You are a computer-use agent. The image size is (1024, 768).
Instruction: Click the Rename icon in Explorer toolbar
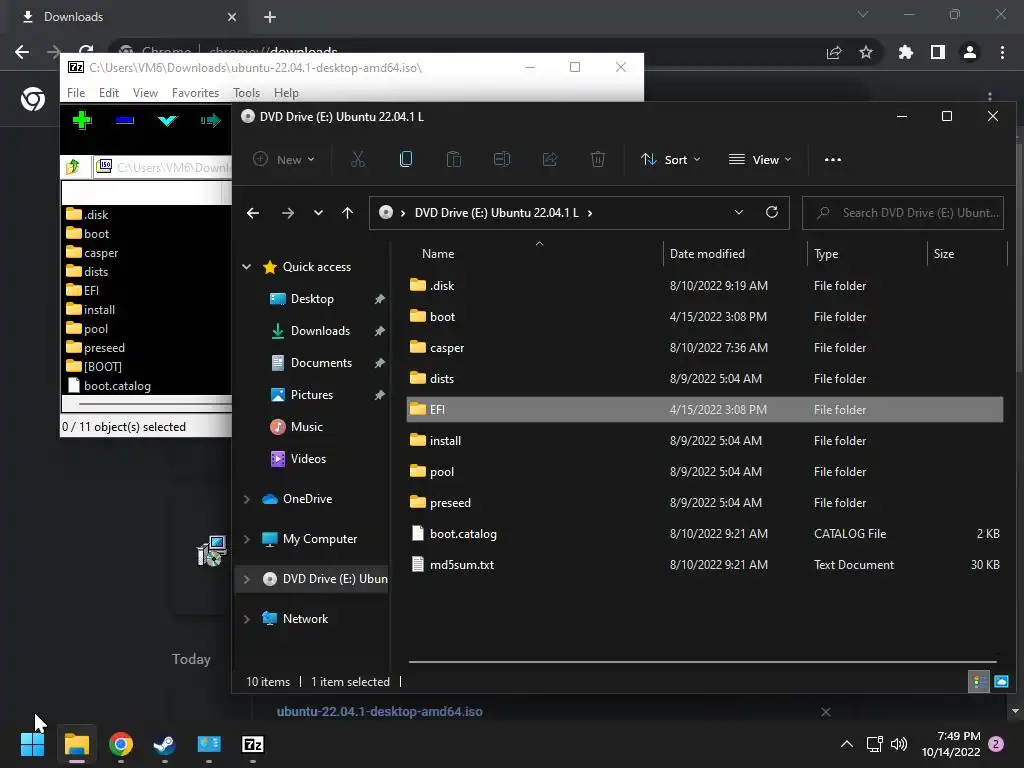[x=502, y=159]
